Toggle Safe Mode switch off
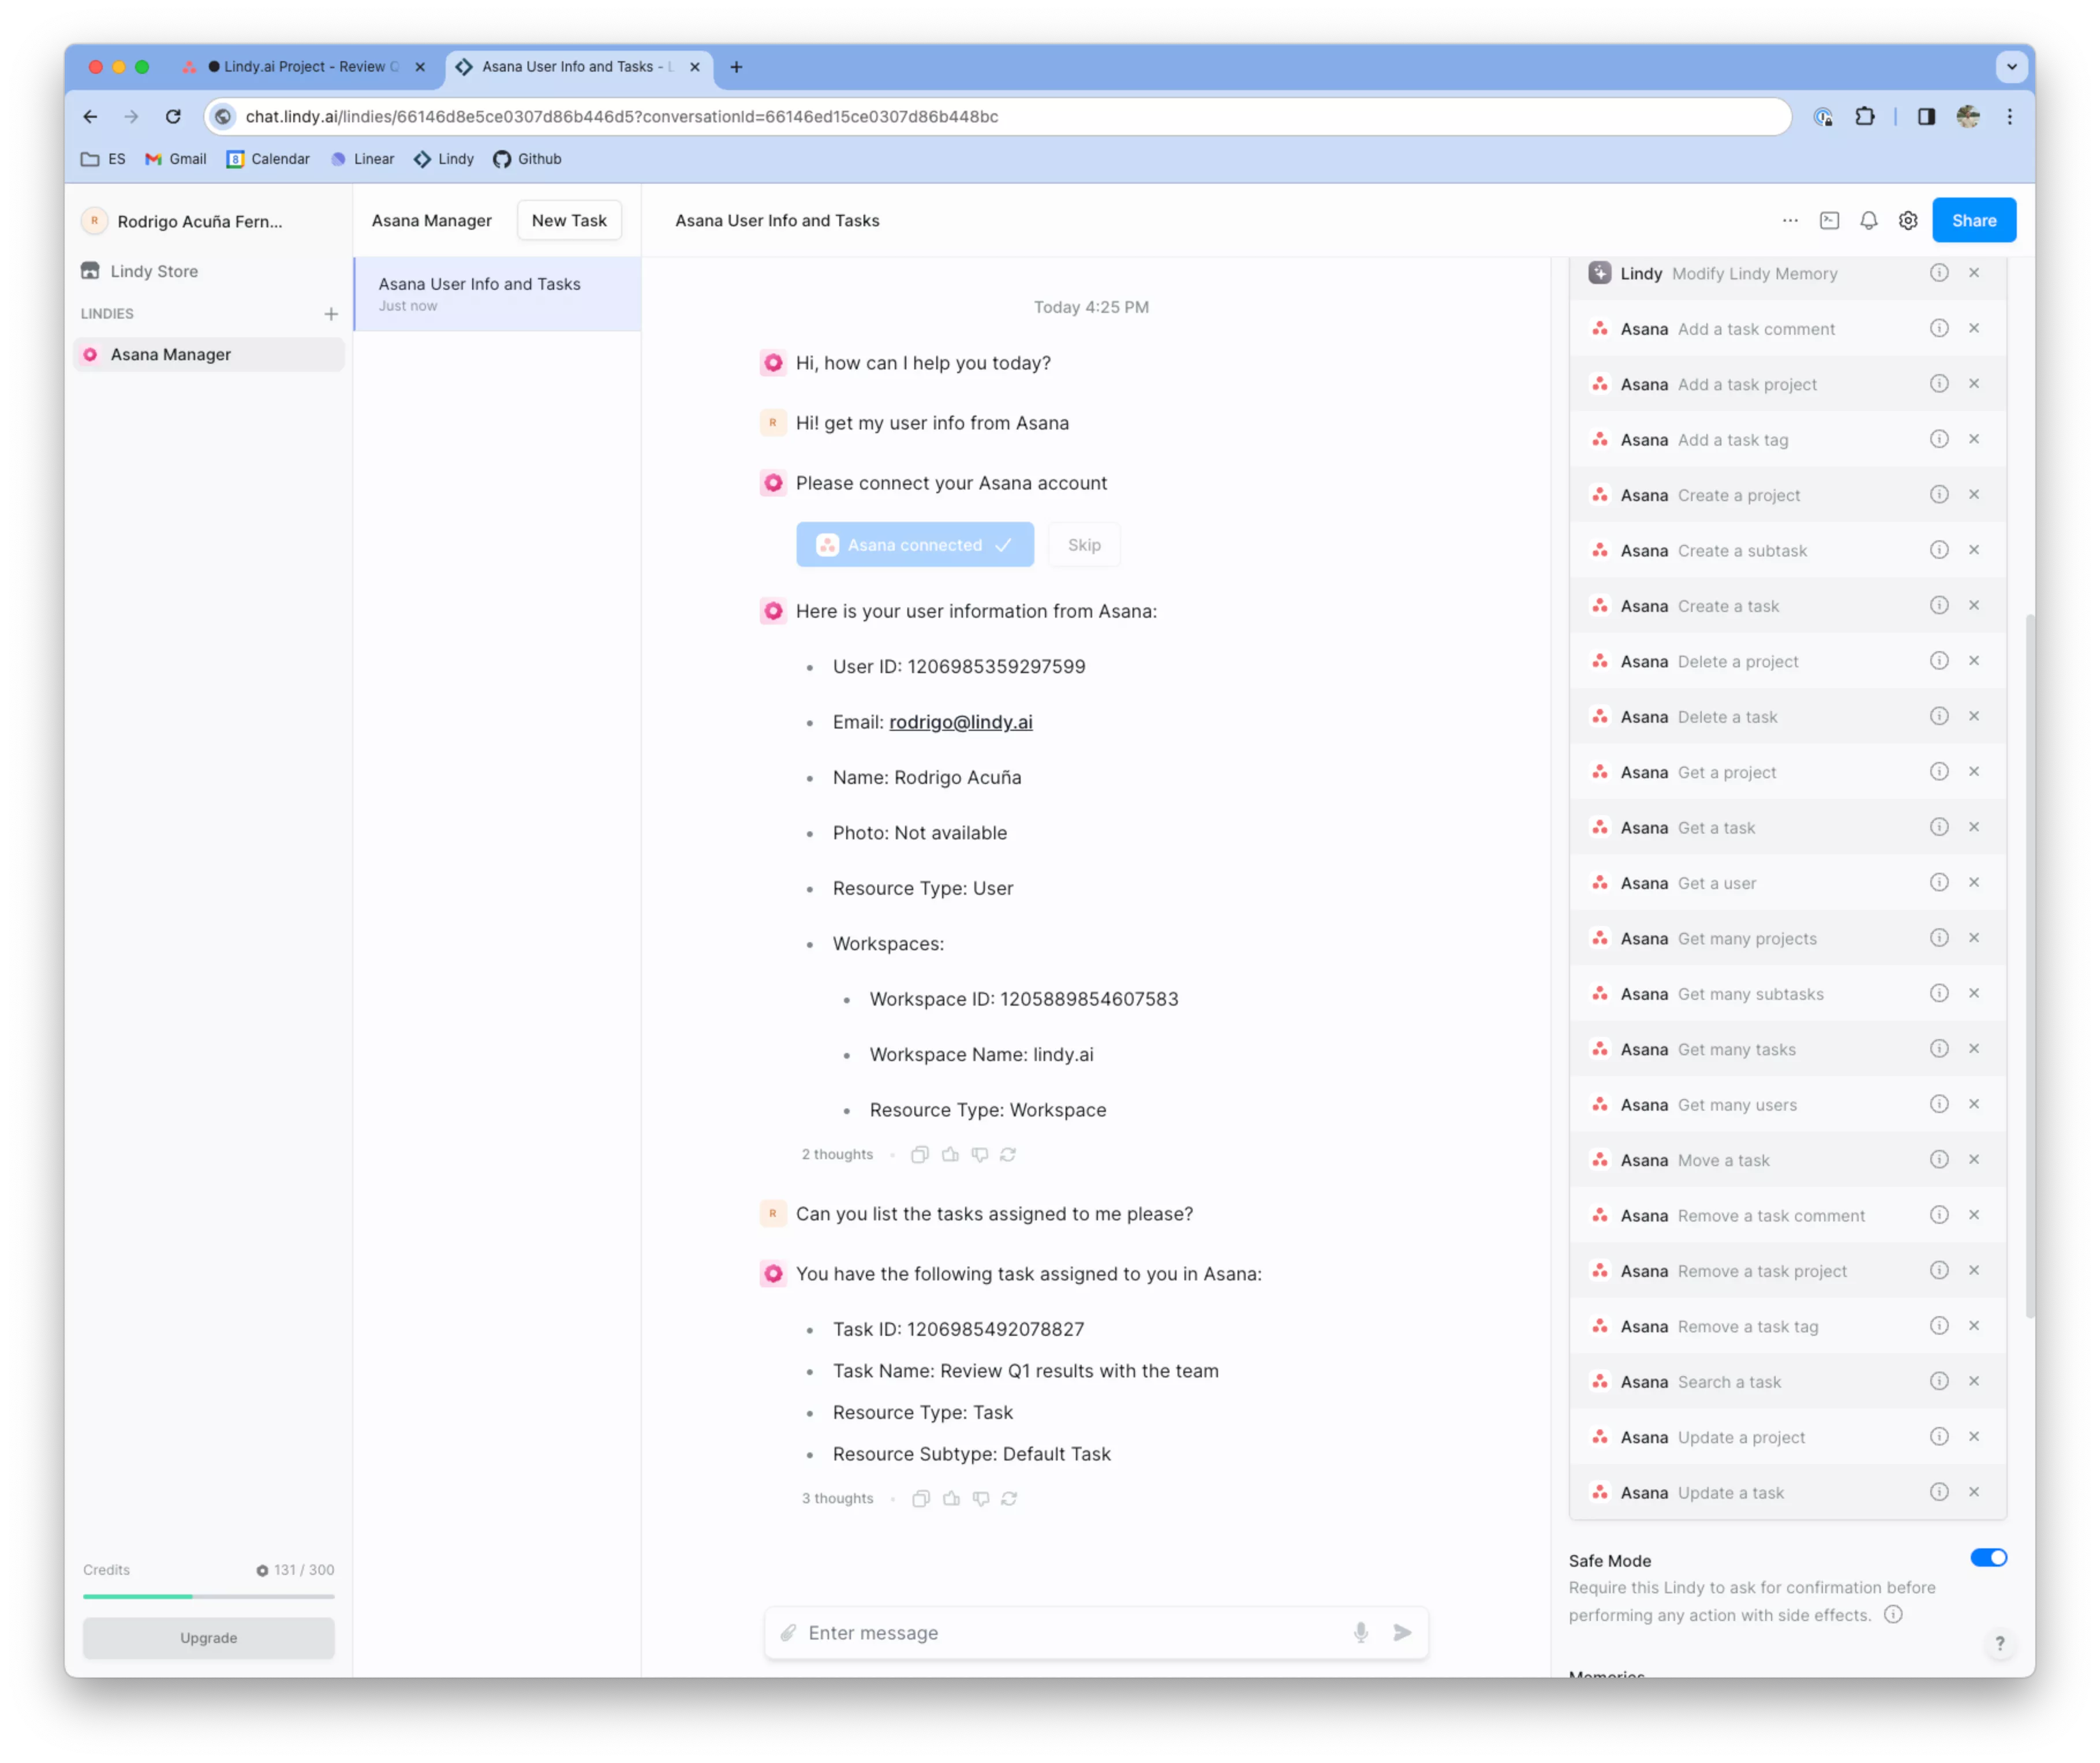Image resolution: width=2100 pixels, height=1763 pixels. [1988, 1557]
